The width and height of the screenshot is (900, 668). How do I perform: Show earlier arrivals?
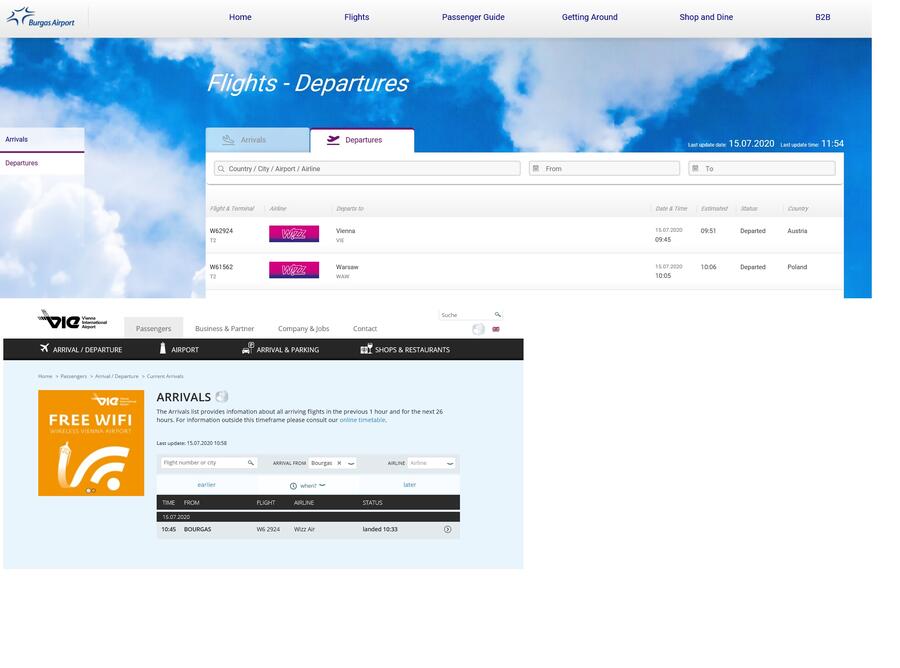tap(207, 485)
